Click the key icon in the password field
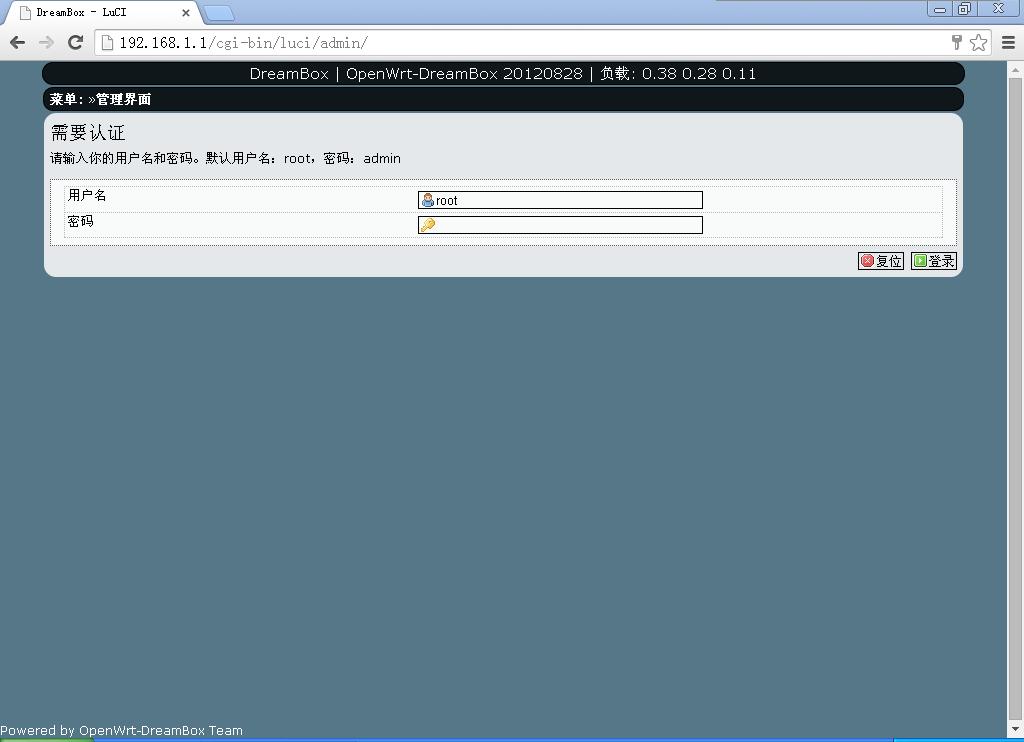Screen dimensions: 1024x742 tap(425, 224)
